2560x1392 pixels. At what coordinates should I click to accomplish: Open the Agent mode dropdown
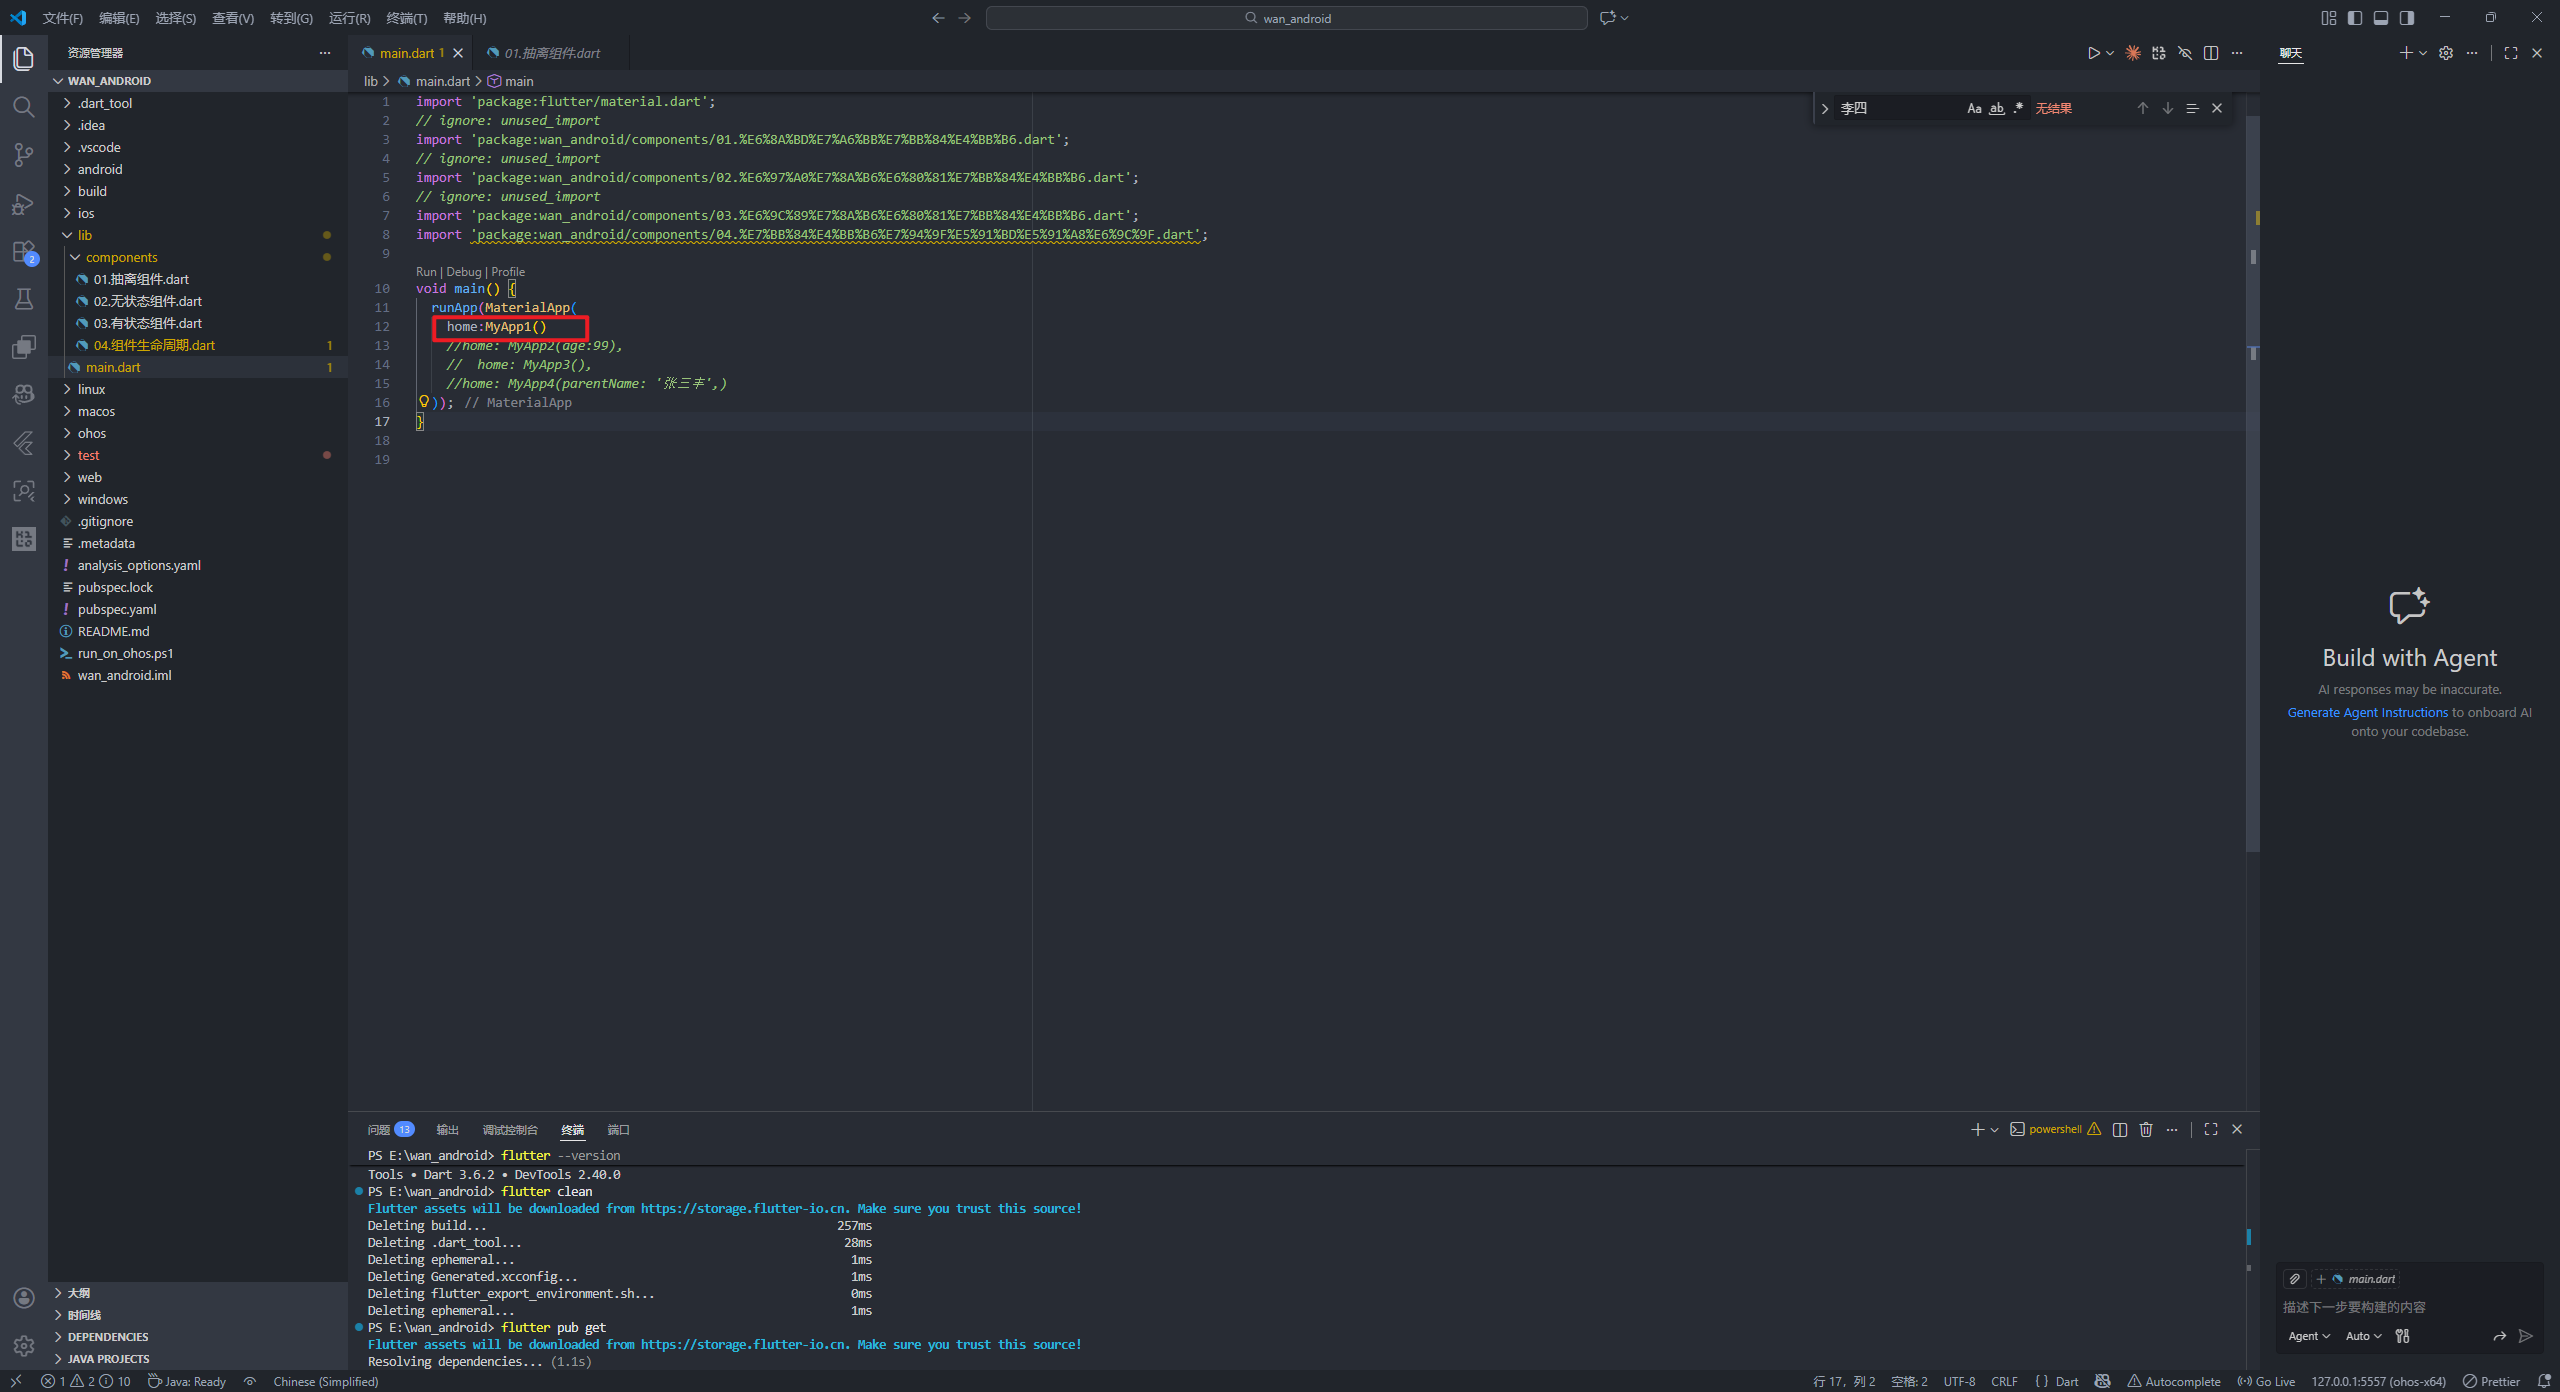pyautogui.click(x=2308, y=1336)
